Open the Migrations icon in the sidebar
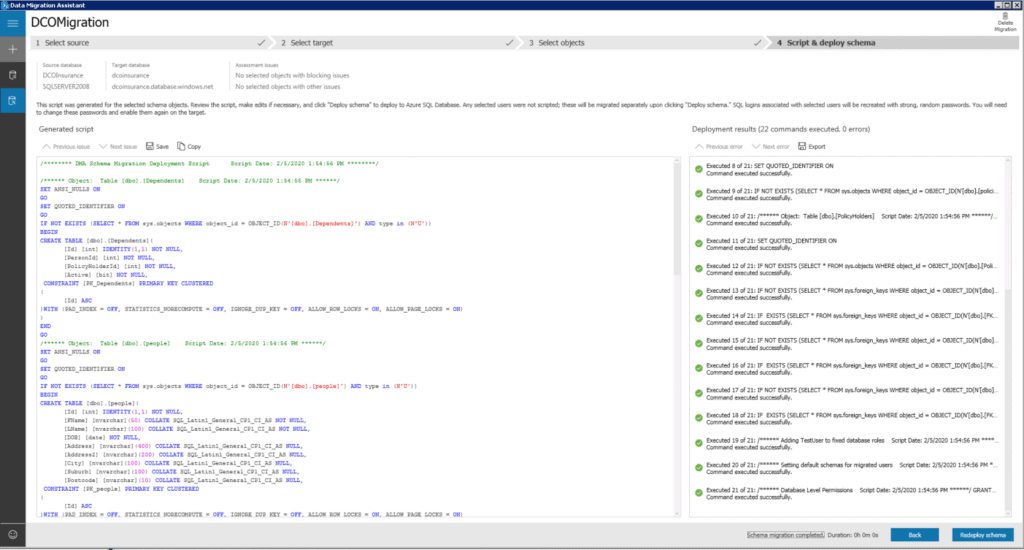Image resolution: width=1024 pixels, height=550 pixels. pos(13,100)
